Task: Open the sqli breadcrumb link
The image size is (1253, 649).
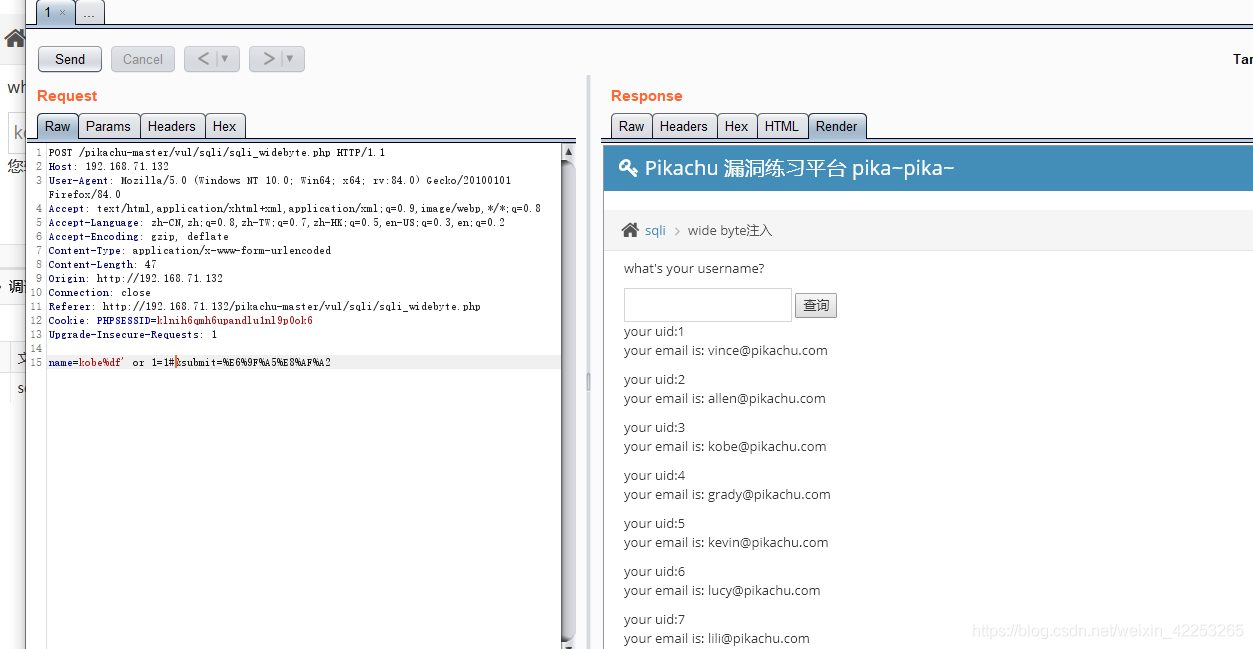Action: (x=655, y=230)
